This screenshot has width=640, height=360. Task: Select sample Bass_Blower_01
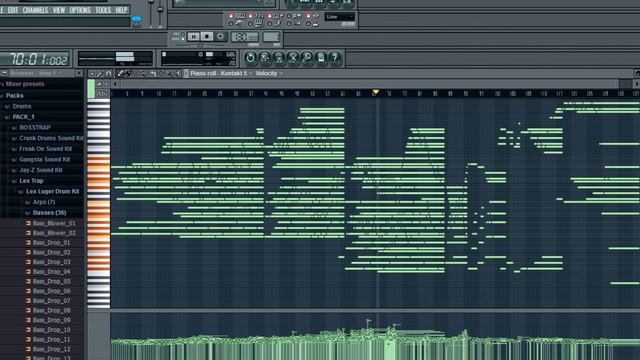(x=54, y=223)
